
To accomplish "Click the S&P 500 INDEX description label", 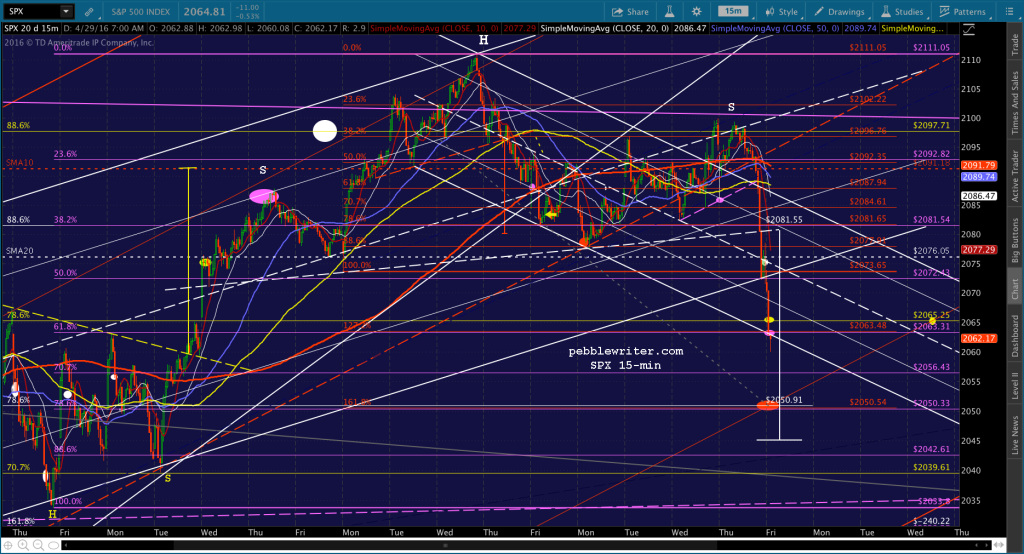I will 140,12.
